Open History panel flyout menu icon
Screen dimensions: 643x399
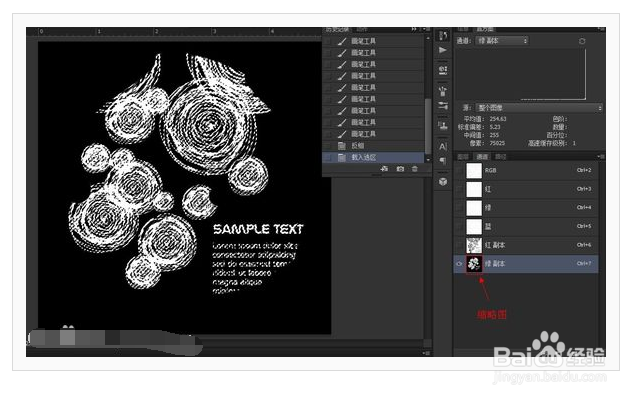coord(425,30)
